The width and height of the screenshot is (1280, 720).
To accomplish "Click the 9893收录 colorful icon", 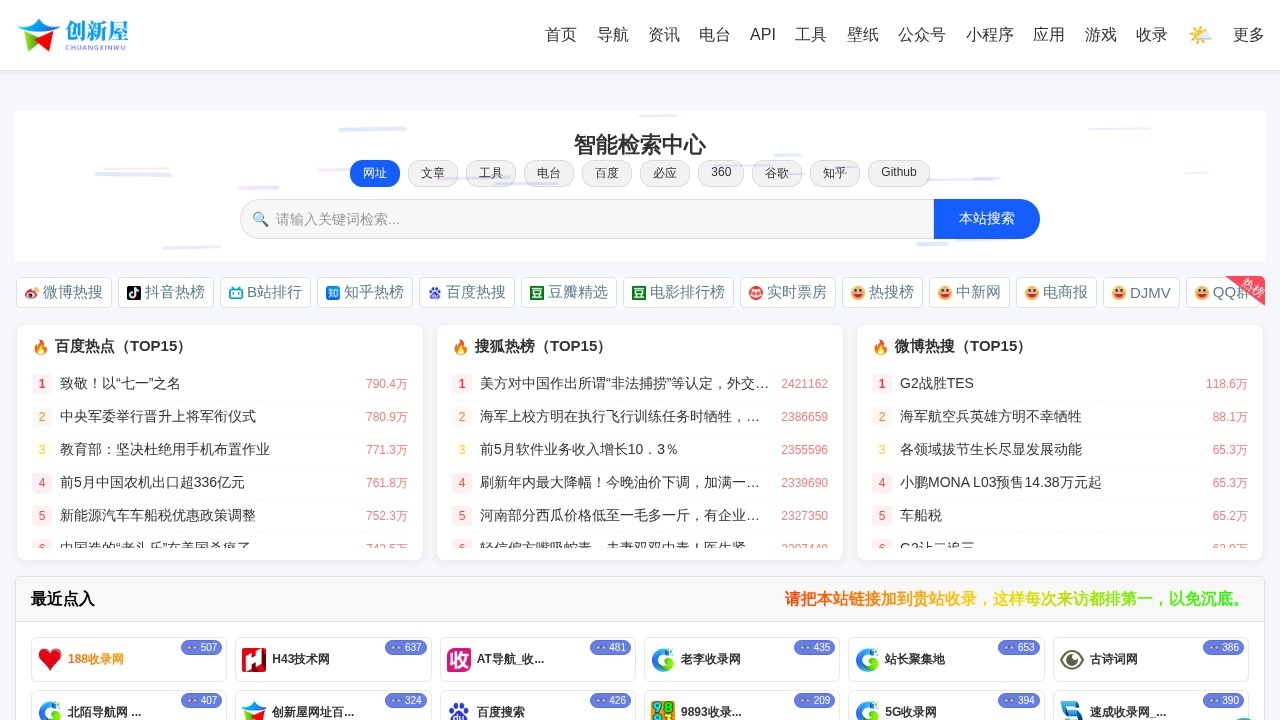I will 663,711.
